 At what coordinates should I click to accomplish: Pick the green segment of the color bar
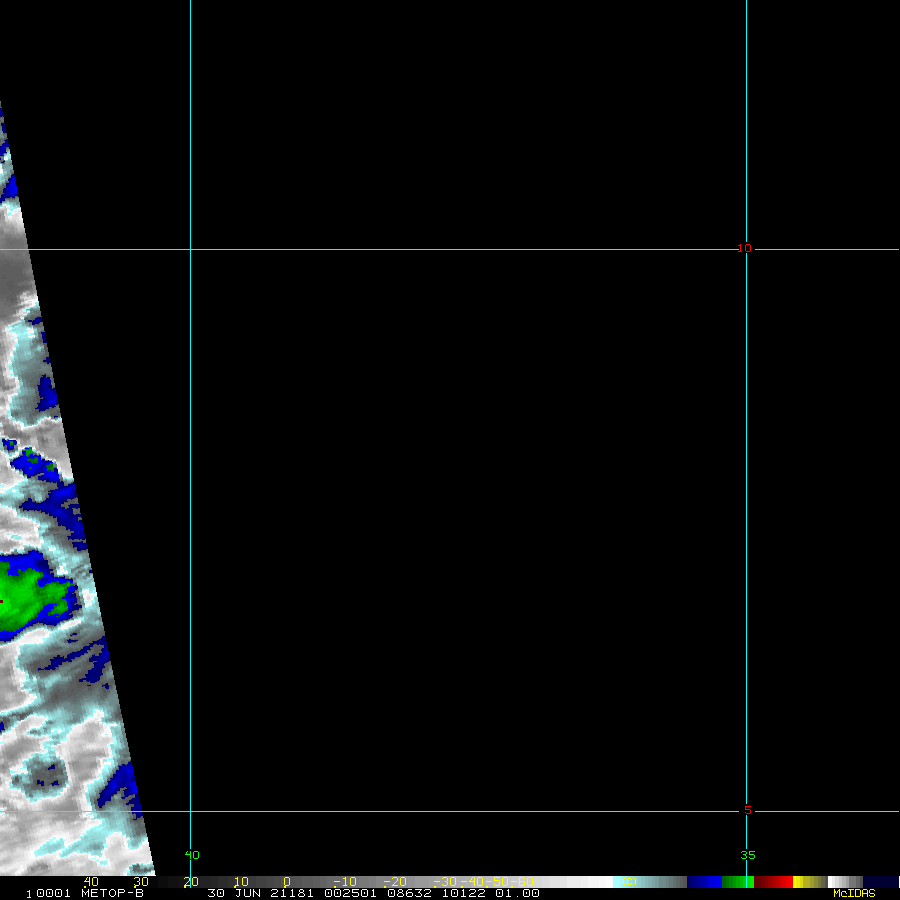pos(738,882)
